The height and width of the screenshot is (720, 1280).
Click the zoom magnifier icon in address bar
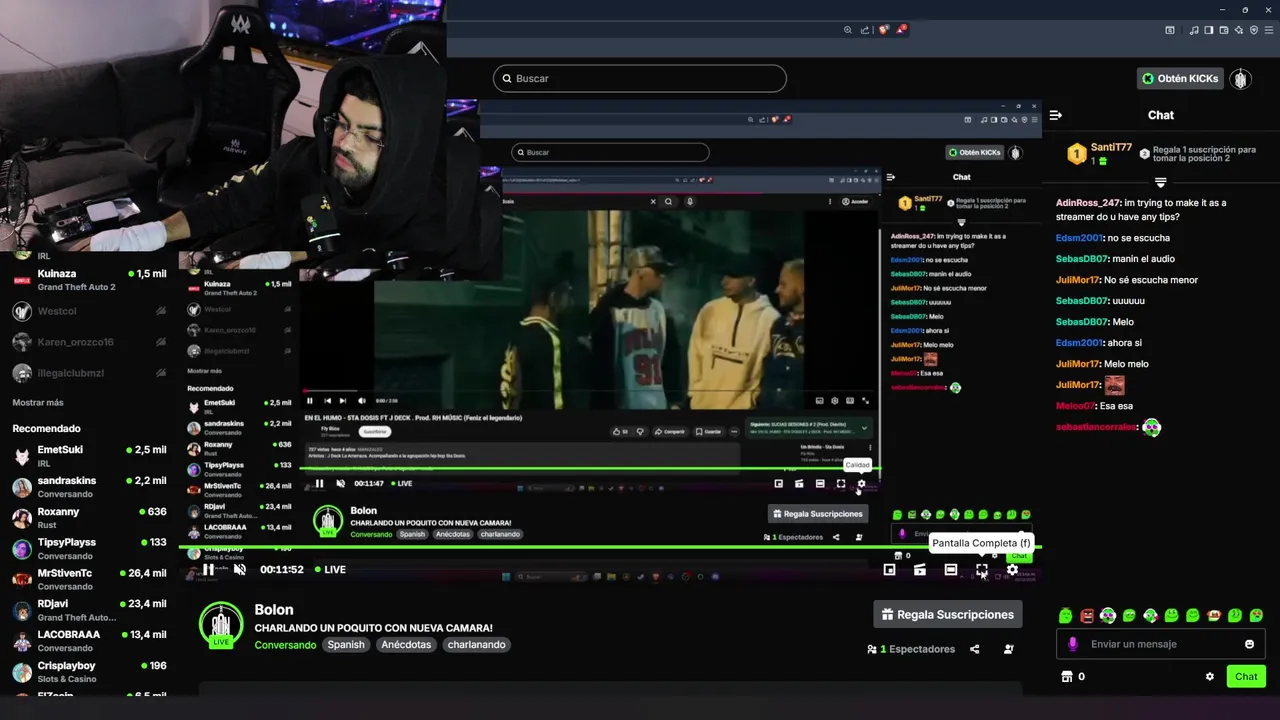(x=848, y=30)
